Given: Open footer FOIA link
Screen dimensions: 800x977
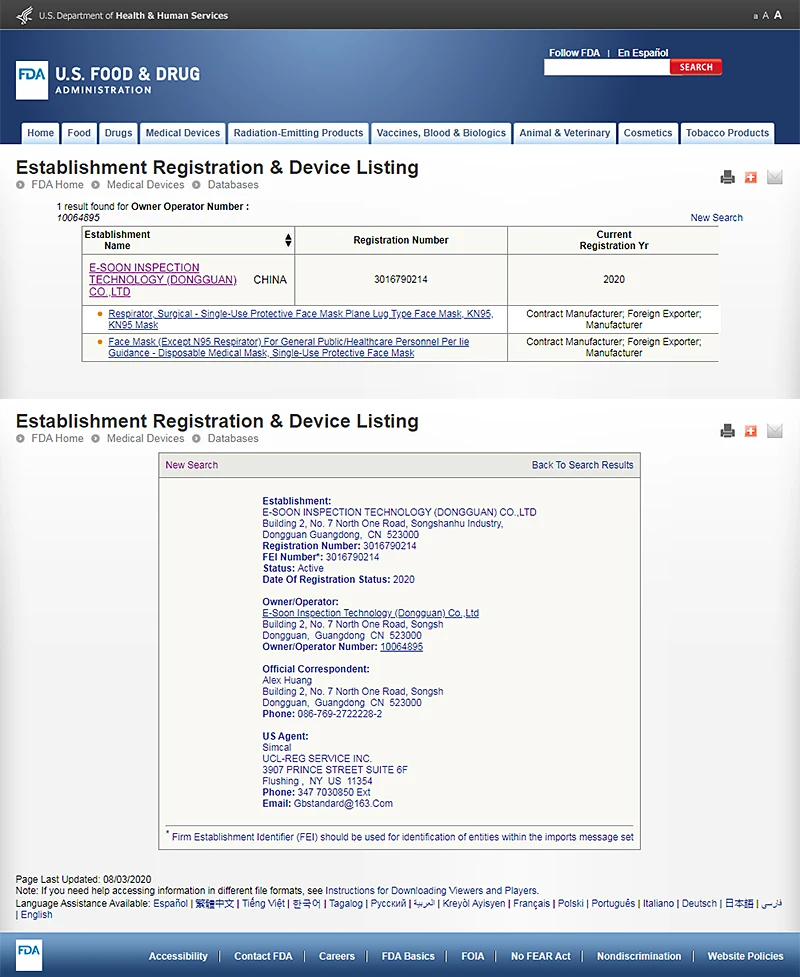Looking at the screenshot, I should pyautogui.click(x=473, y=956).
